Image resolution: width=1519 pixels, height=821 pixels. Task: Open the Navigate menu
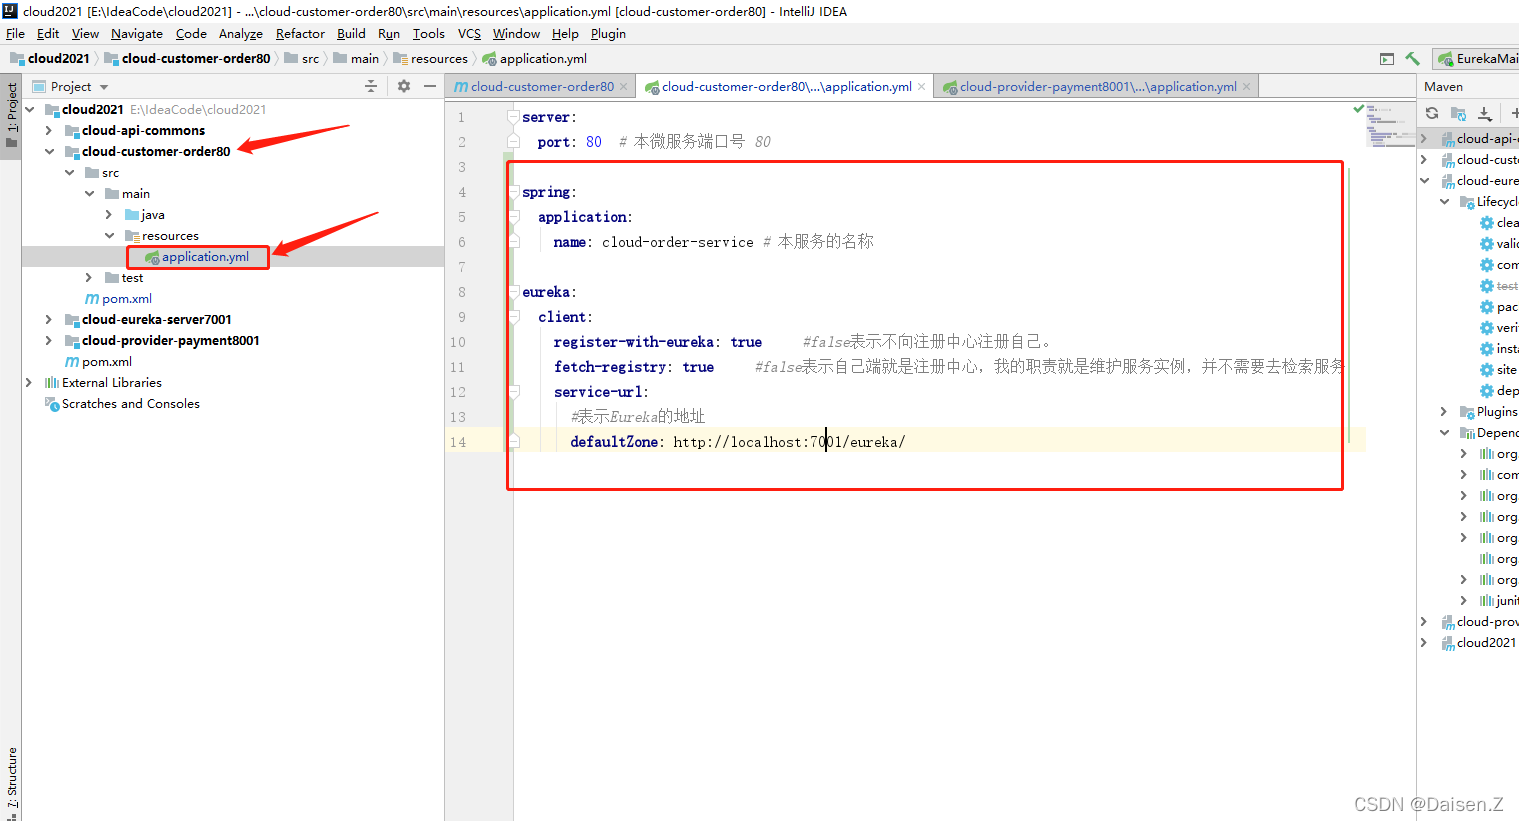[x=137, y=33]
